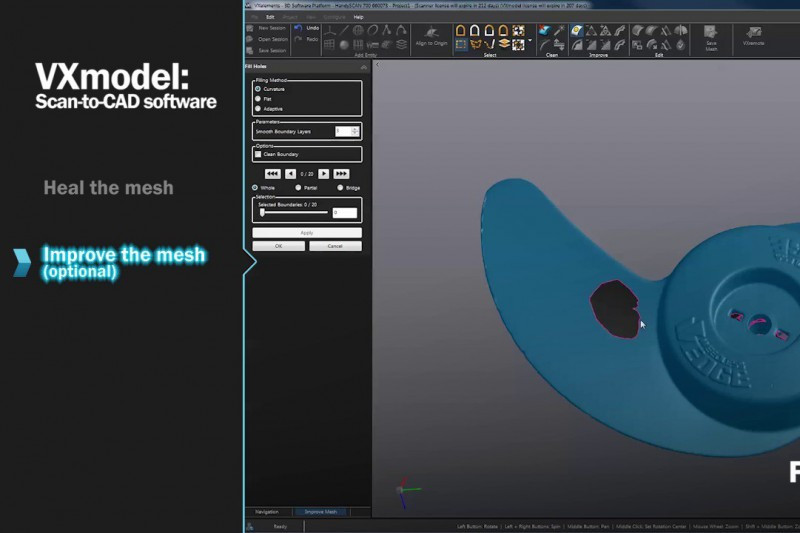Open the Help menu
The width and height of the screenshot is (800, 533).
click(x=358, y=17)
